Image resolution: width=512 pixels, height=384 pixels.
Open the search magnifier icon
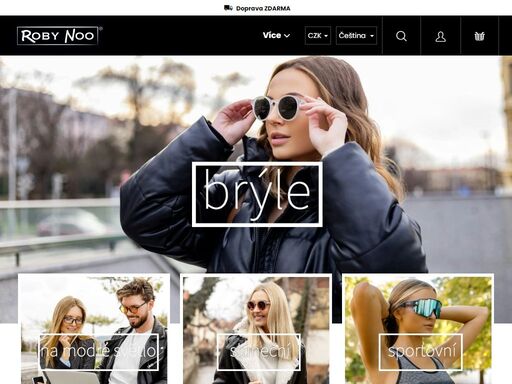(401, 36)
